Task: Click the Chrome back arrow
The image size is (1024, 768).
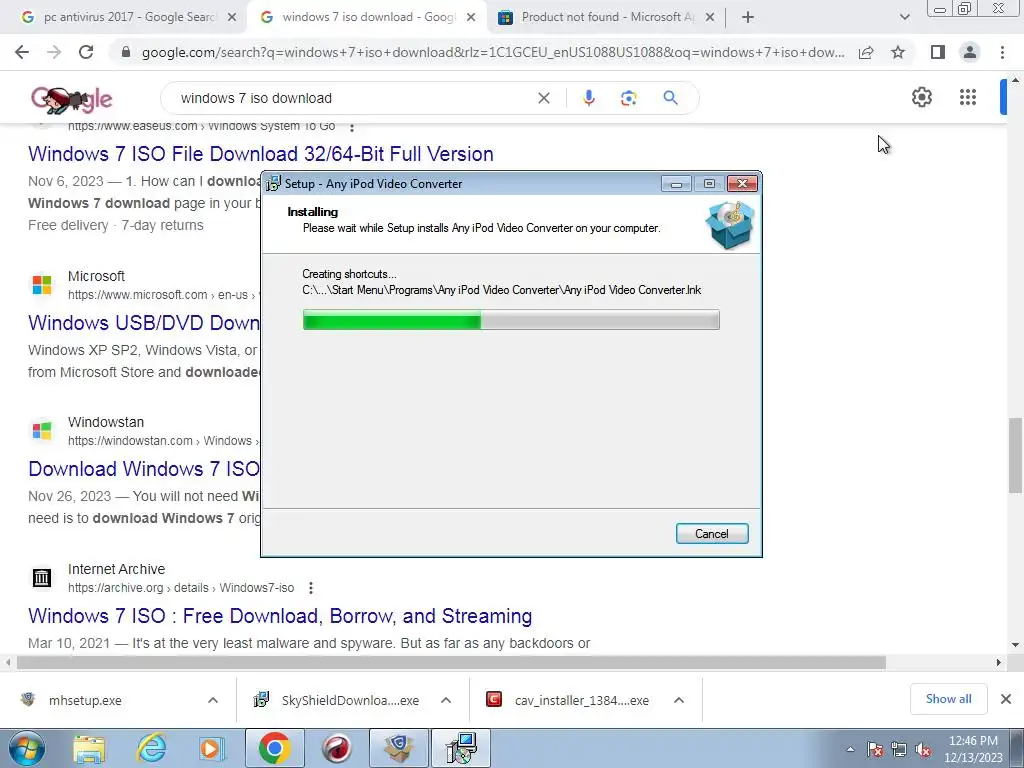Action: [x=22, y=52]
